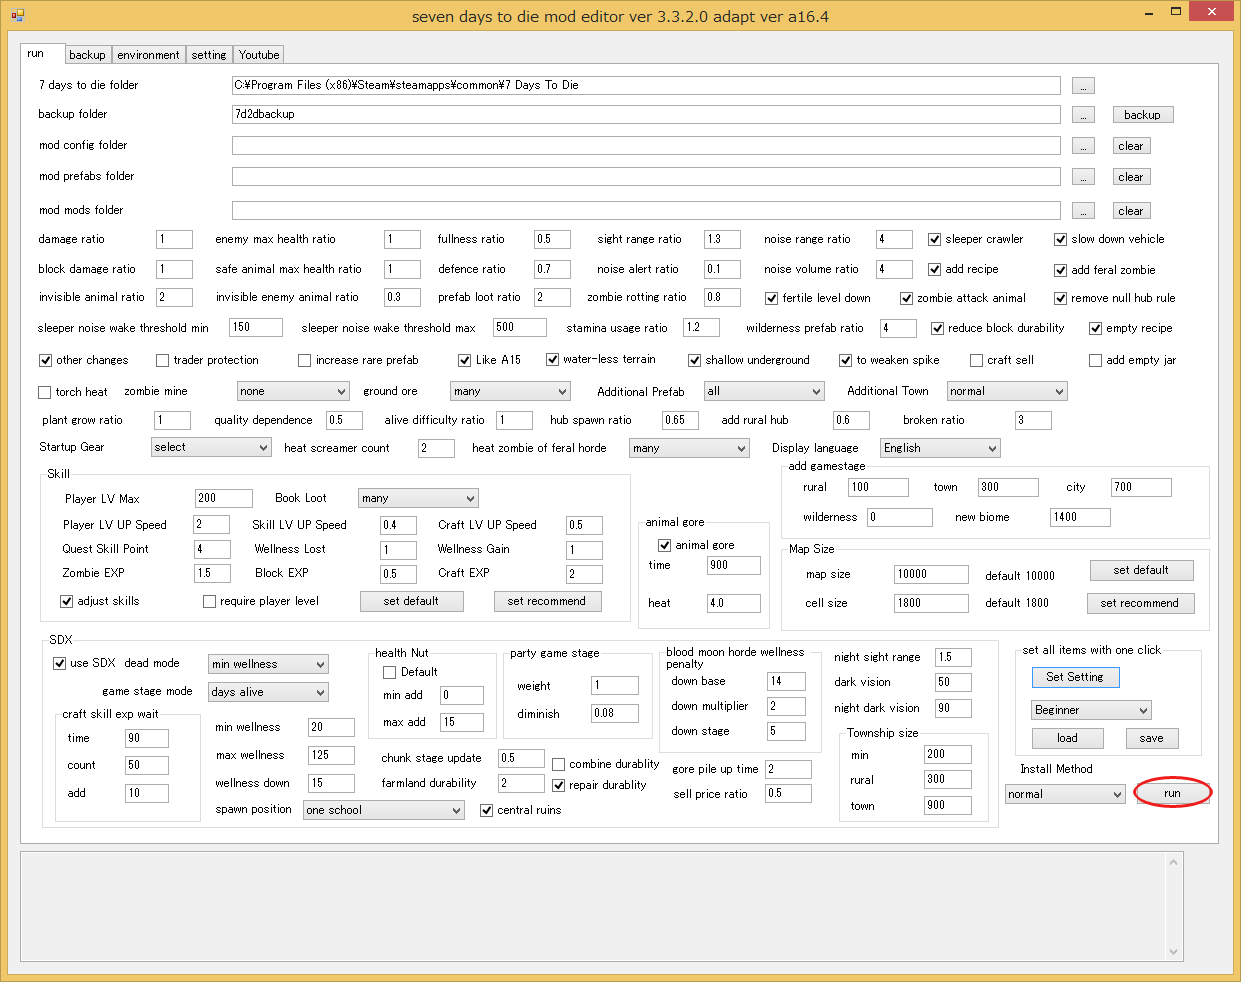The width and height of the screenshot is (1241, 982).
Task: Open Startup Gear dropdown
Action: tap(211, 447)
